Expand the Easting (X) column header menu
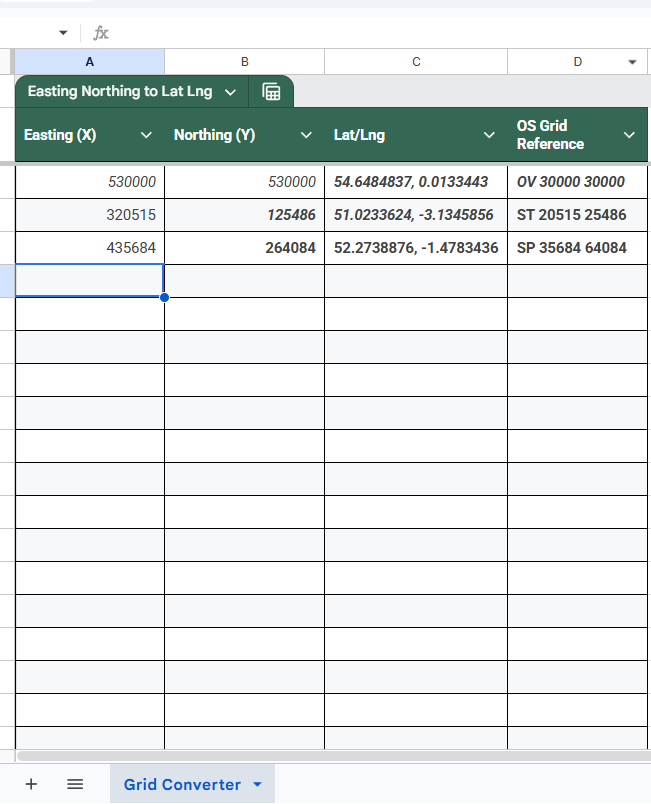Image resolution: width=651 pixels, height=804 pixels. tap(147, 134)
